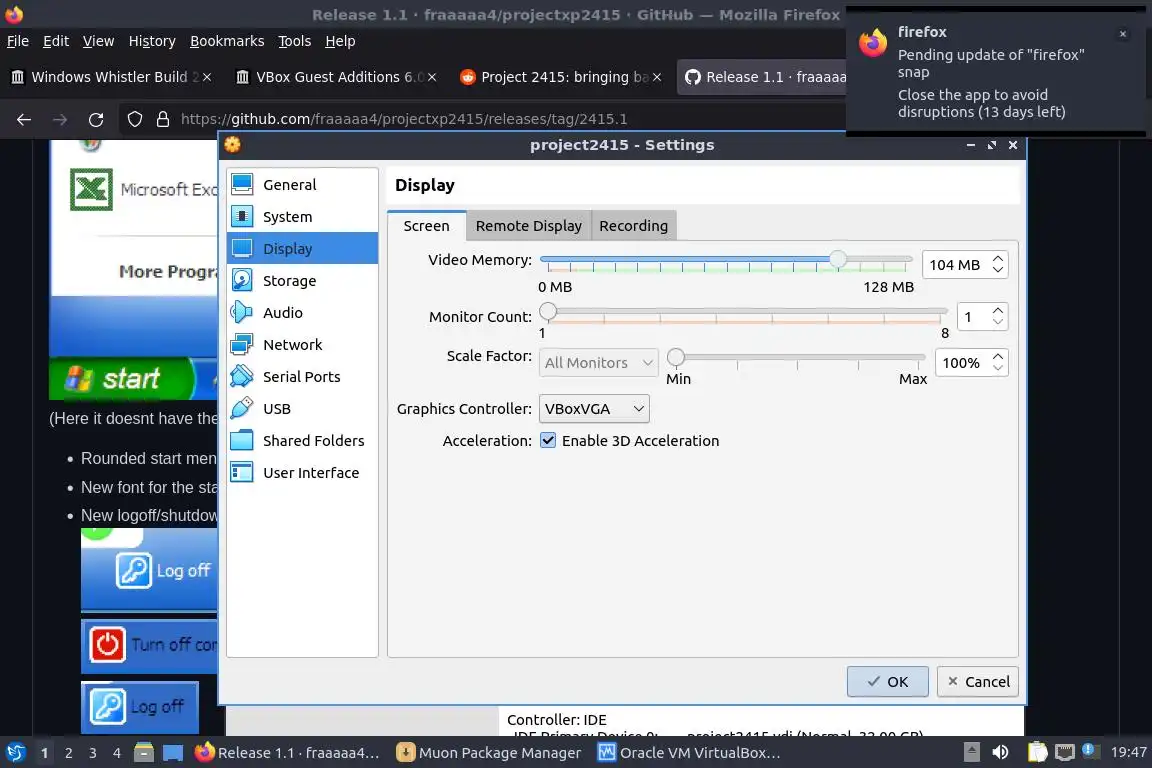This screenshot has width=1152, height=768.
Task: Close the Windows Whistler Build tab
Action: (207, 77)
